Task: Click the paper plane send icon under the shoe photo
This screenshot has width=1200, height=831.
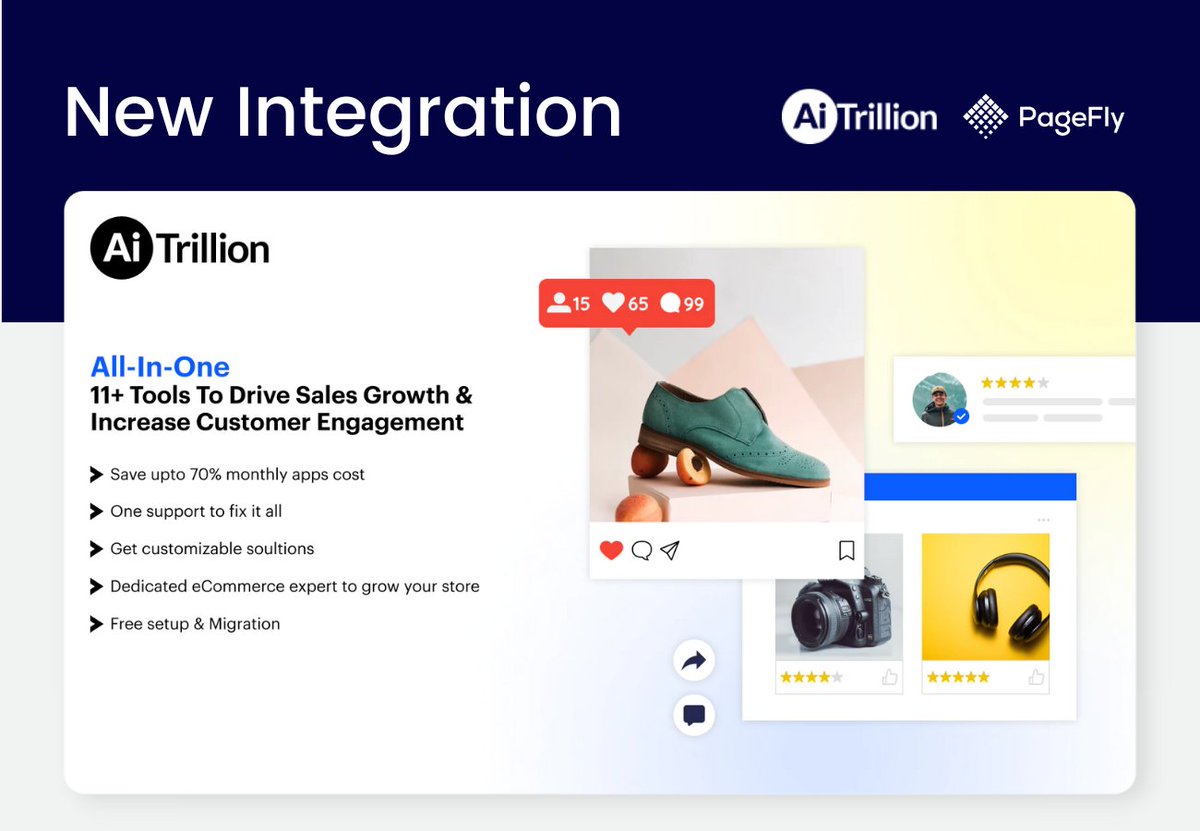Action: pyautogui.click(x=670, y=550)
